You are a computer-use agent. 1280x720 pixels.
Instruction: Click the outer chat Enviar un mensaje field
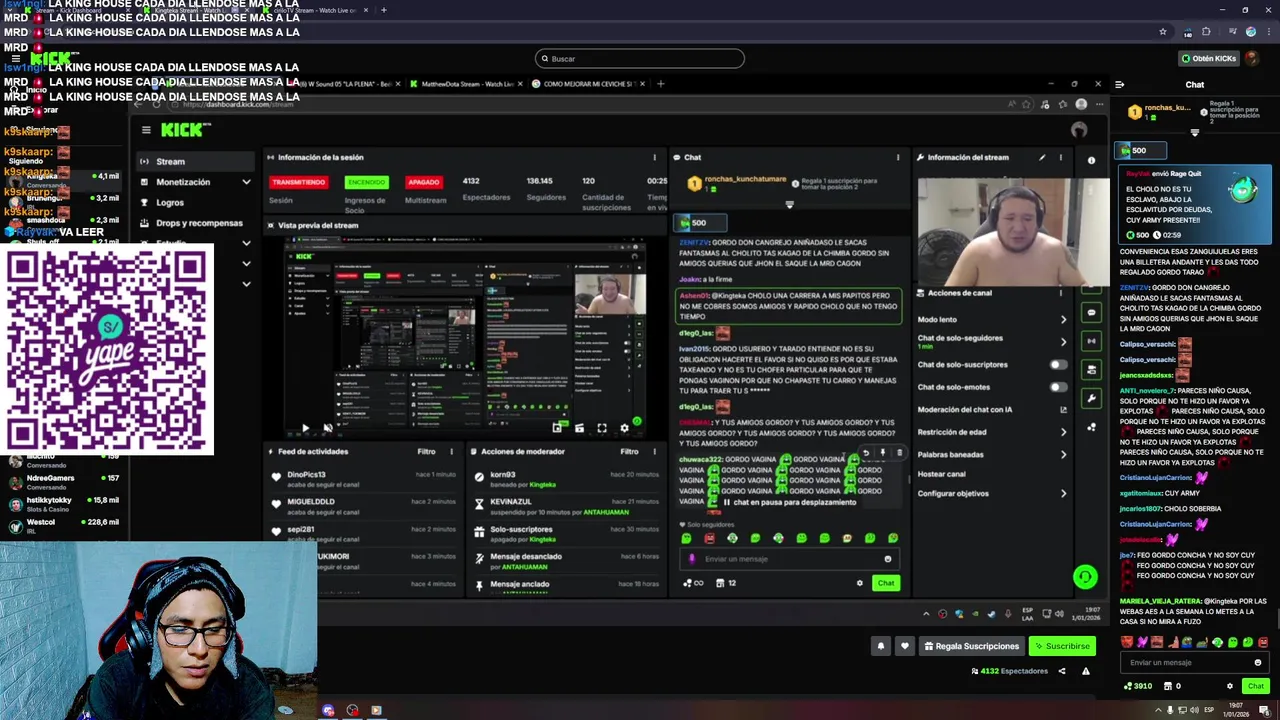1195,662
